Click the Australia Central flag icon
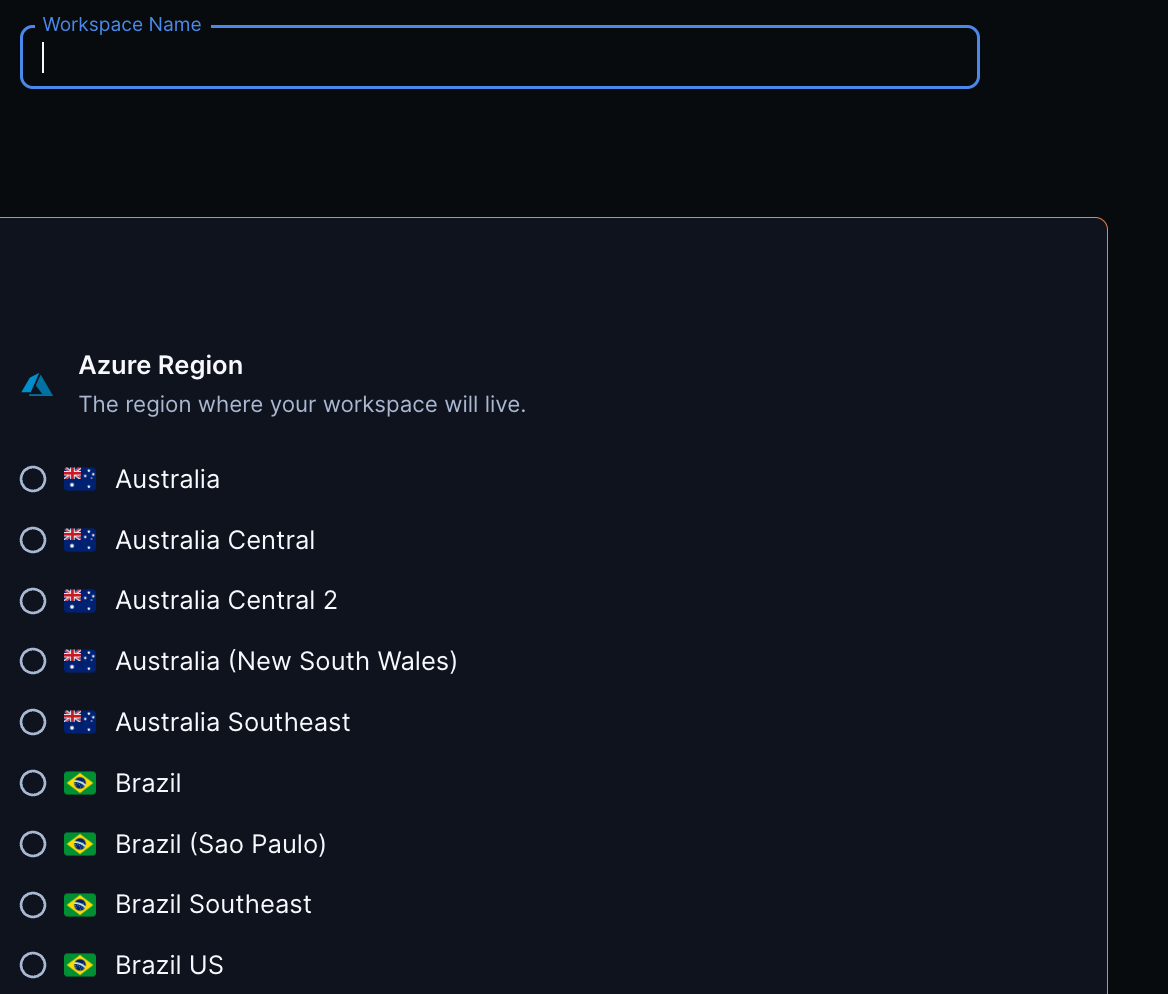The width and height of the screenshot is (1168, 994). pos(79,539)
